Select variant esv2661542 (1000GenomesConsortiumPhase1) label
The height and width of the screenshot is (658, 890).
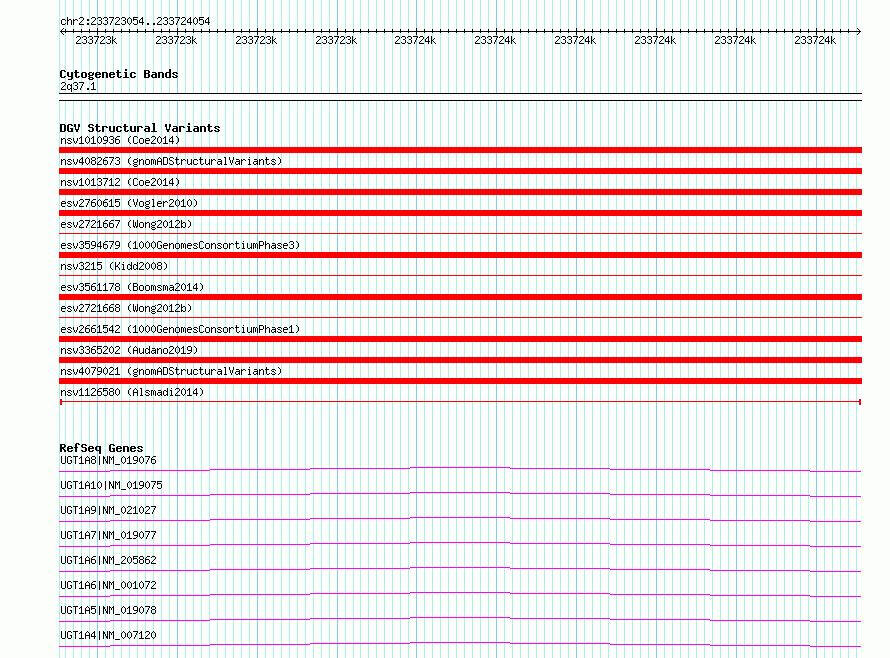180,329
